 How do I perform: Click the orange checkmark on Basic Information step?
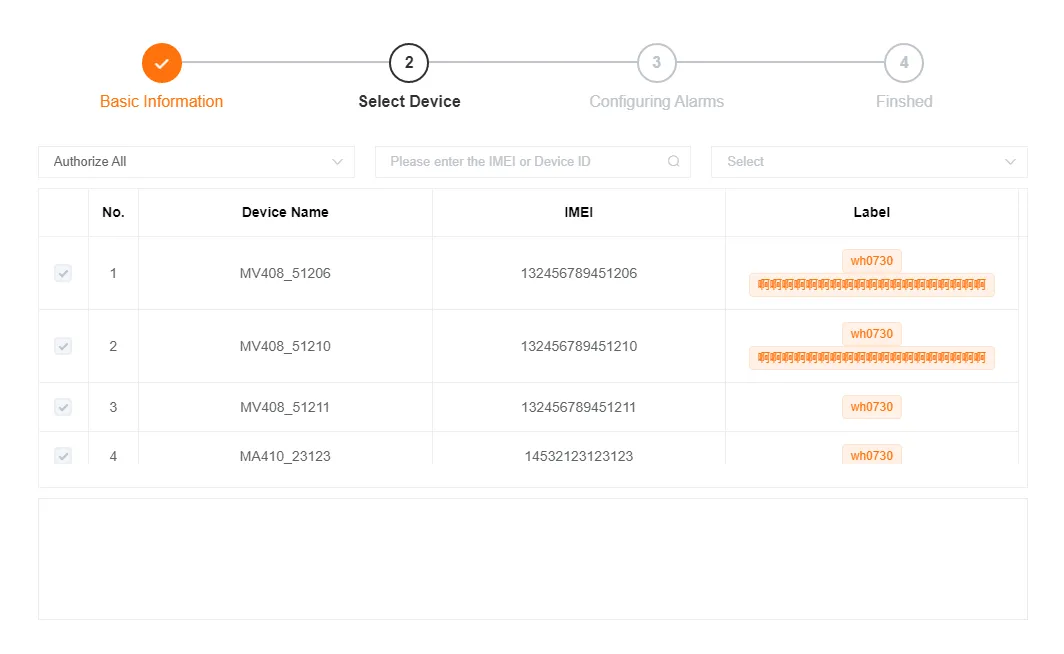click(x=161, y=62)
